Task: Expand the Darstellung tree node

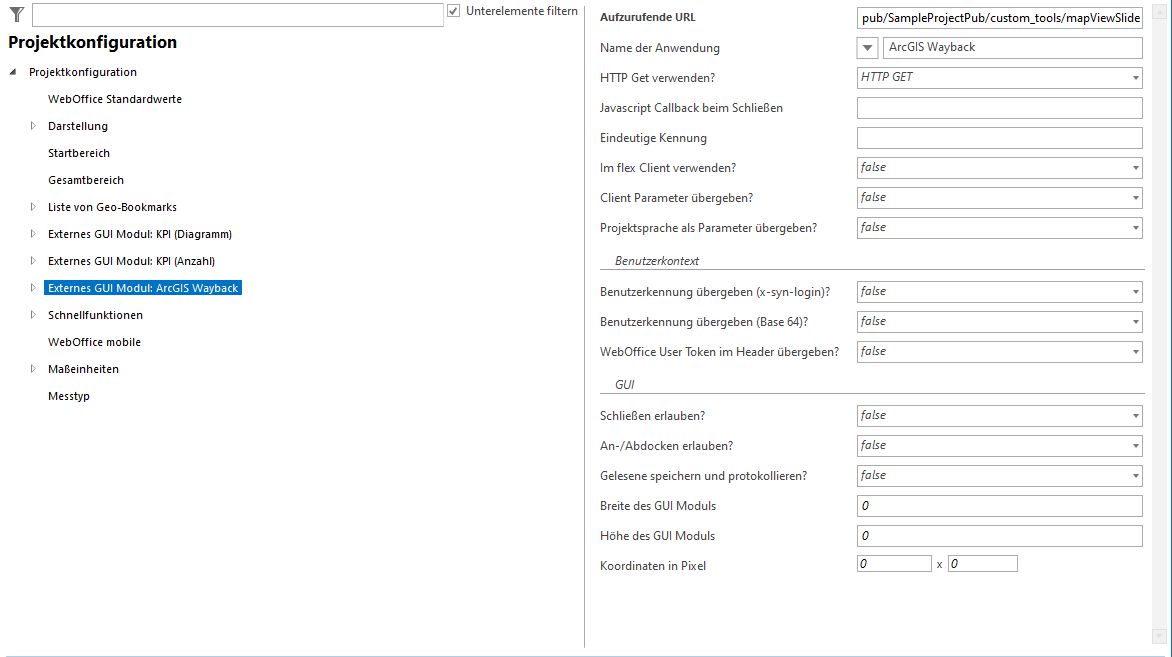Action: click(x=33, y=126)
